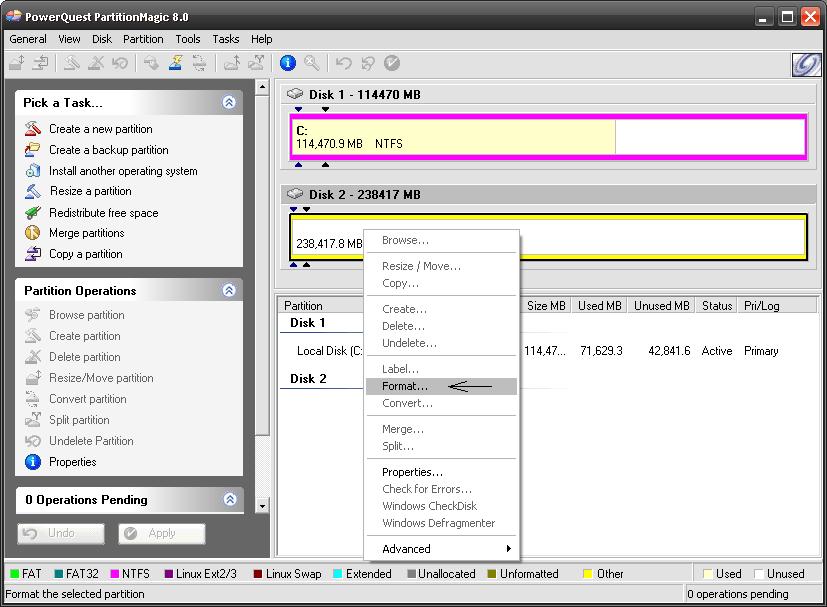Click the 71,629.3 Used MB value
Viewport: 827px width, 607px height.
[x=601, y=351]
